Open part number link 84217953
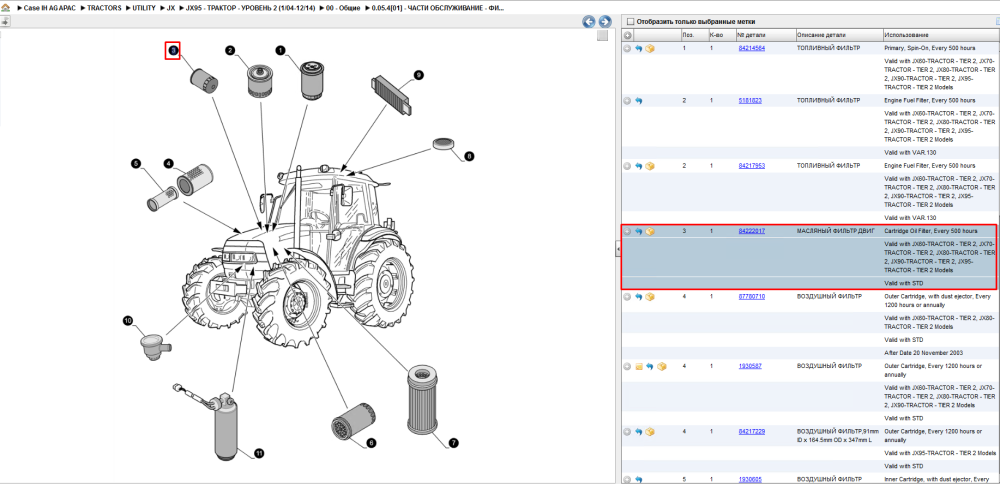 (x=751, y=166)
